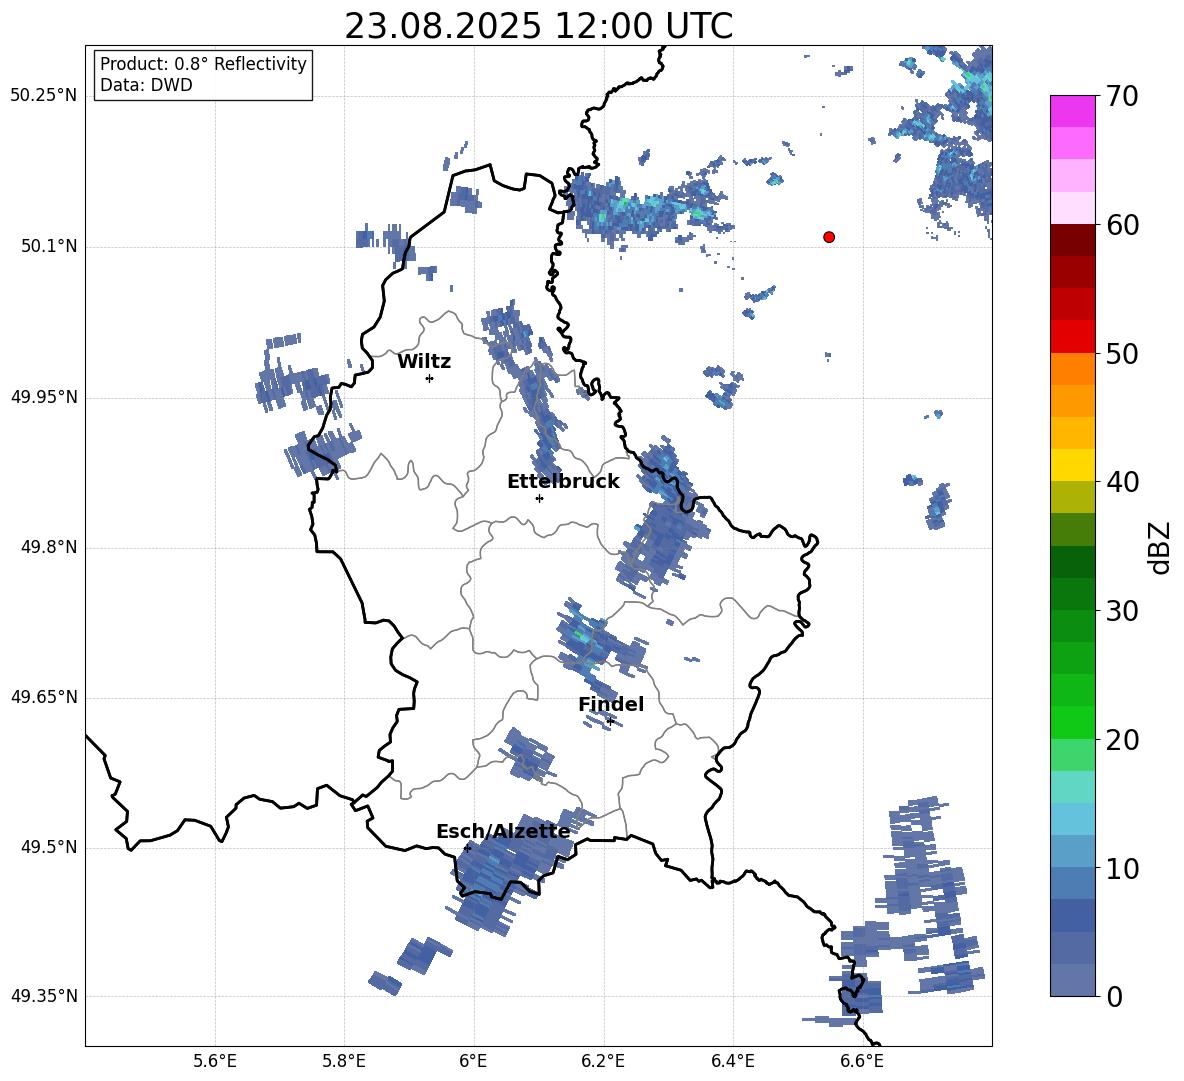
Task: Pick the bright green swatch near 20 dBZ
Action: [x=1073, y=722]
